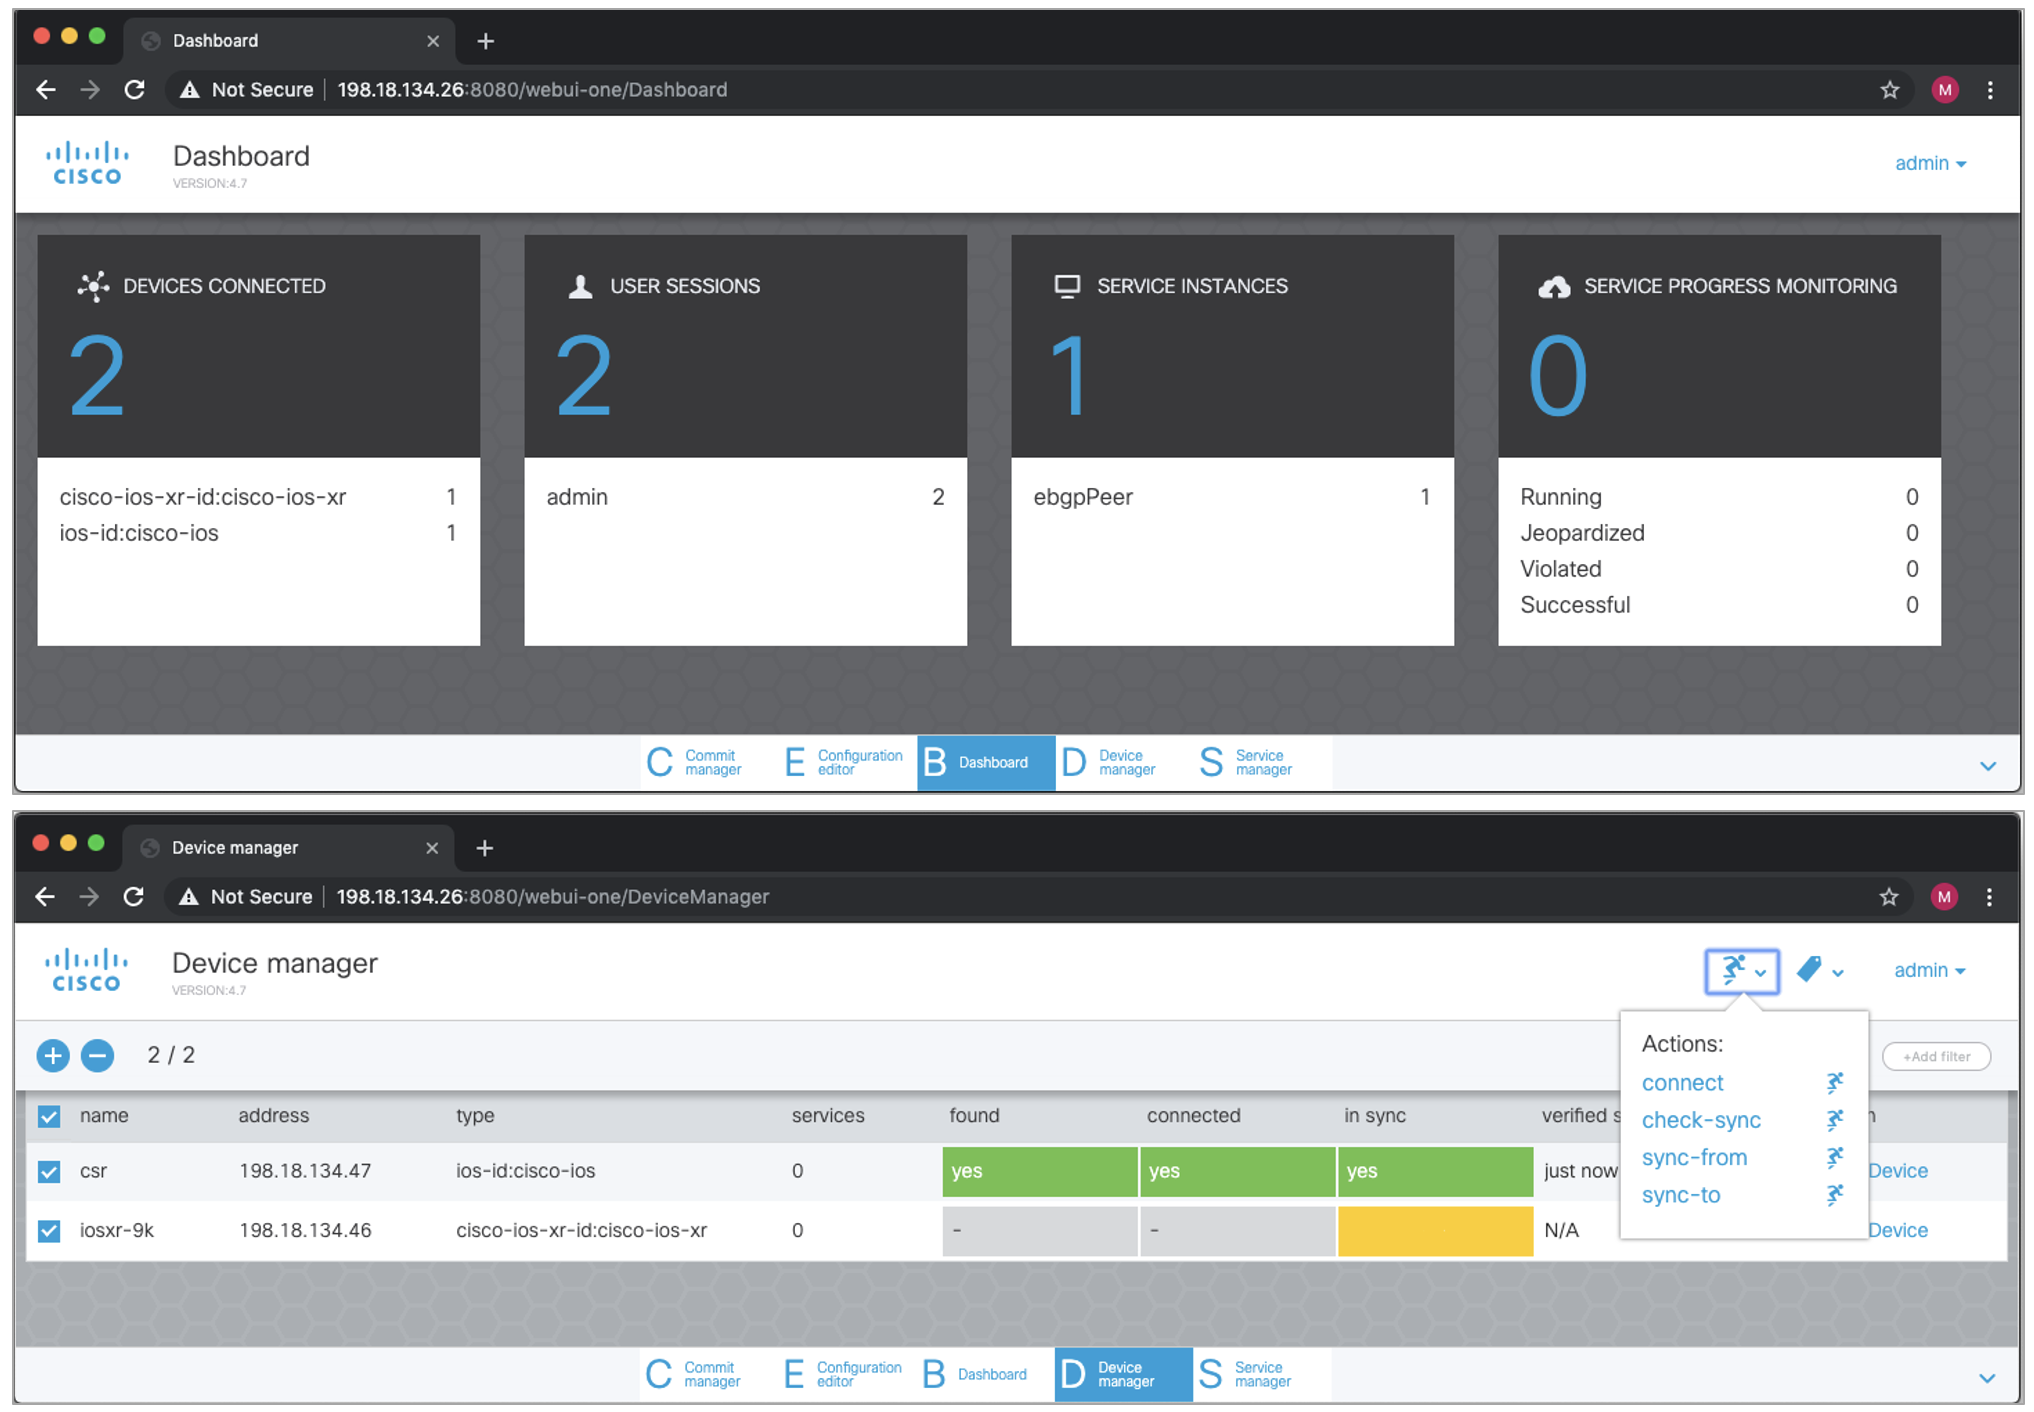Viewport: 2034px width, 1412px height.
Task: Uncheck the iosxr-9k device checkbox
Action: click(48, 1230)
